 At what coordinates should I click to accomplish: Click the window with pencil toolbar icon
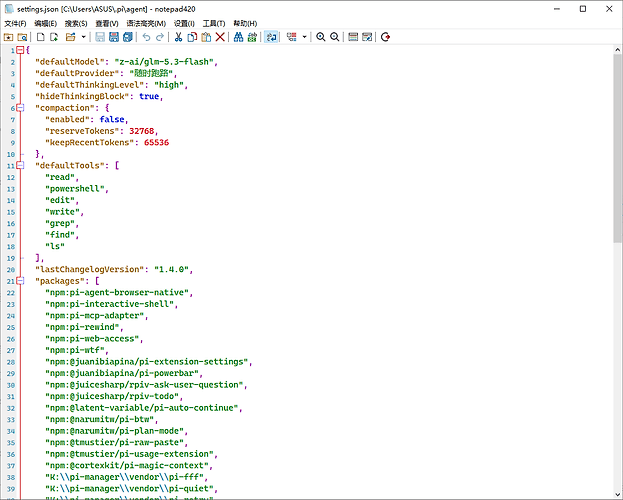[367, 37]
